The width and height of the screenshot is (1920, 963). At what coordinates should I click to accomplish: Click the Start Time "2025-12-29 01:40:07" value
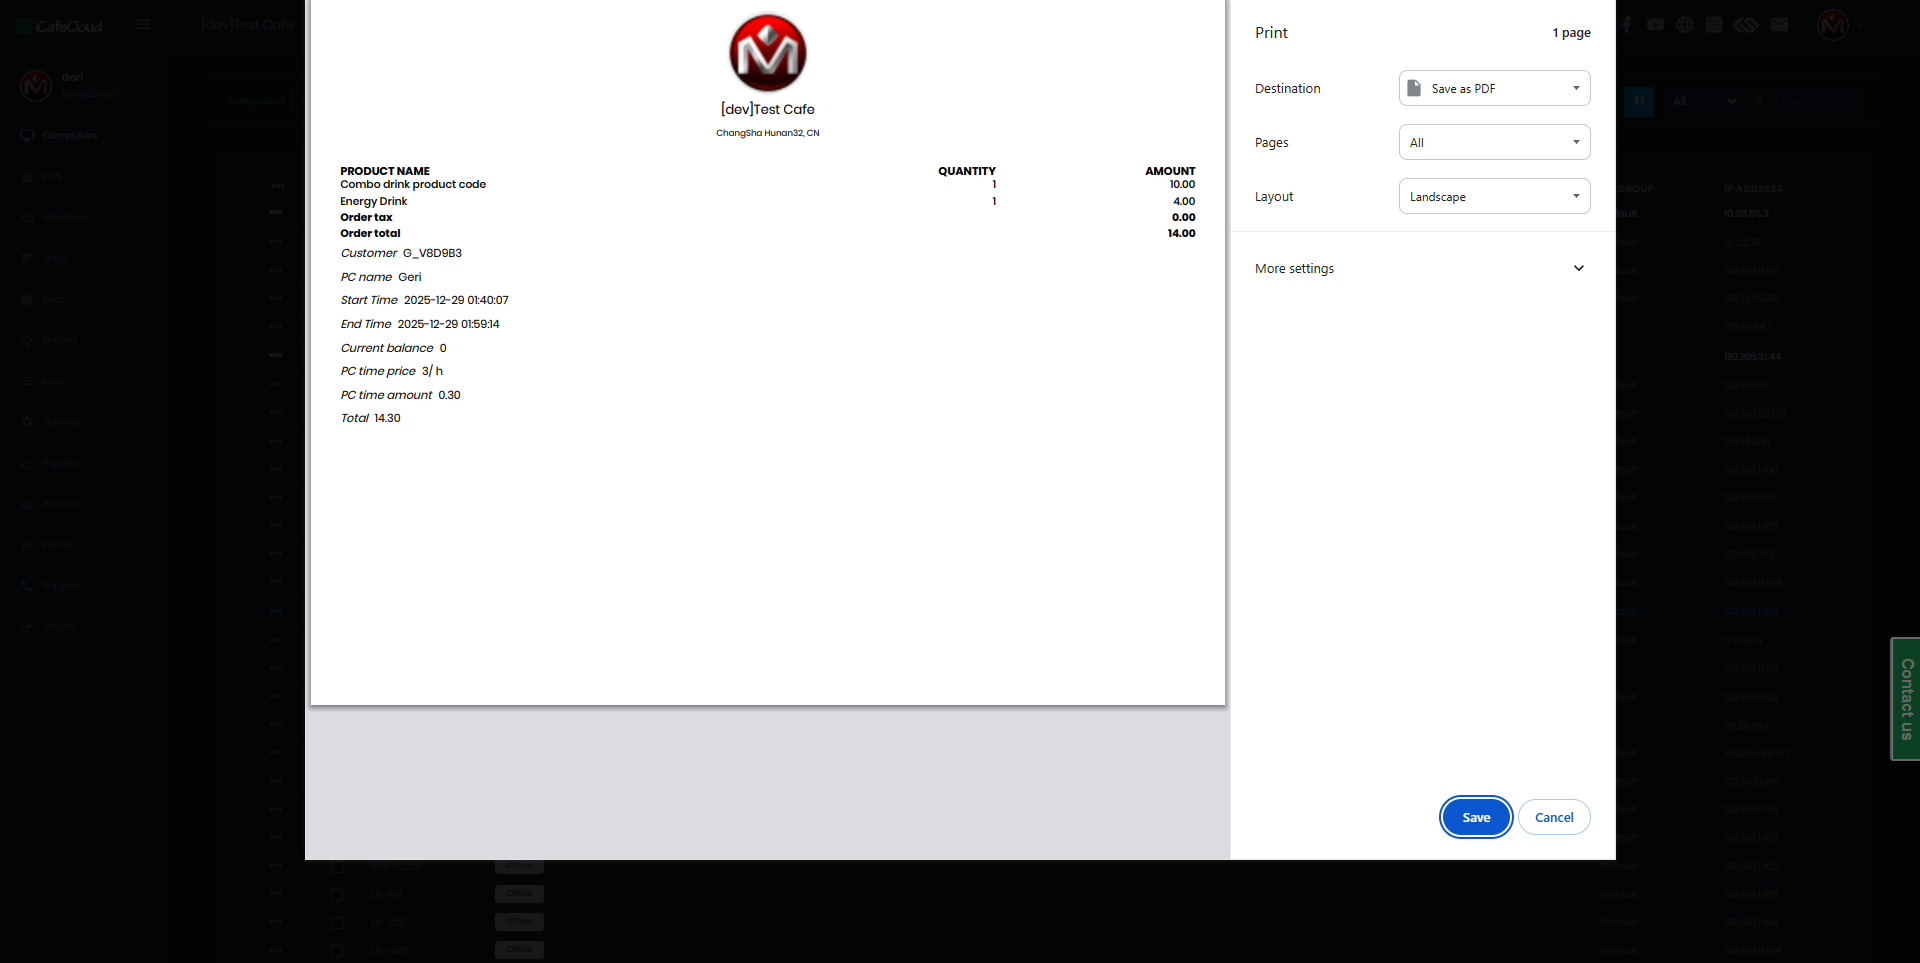tap(456, 300)
